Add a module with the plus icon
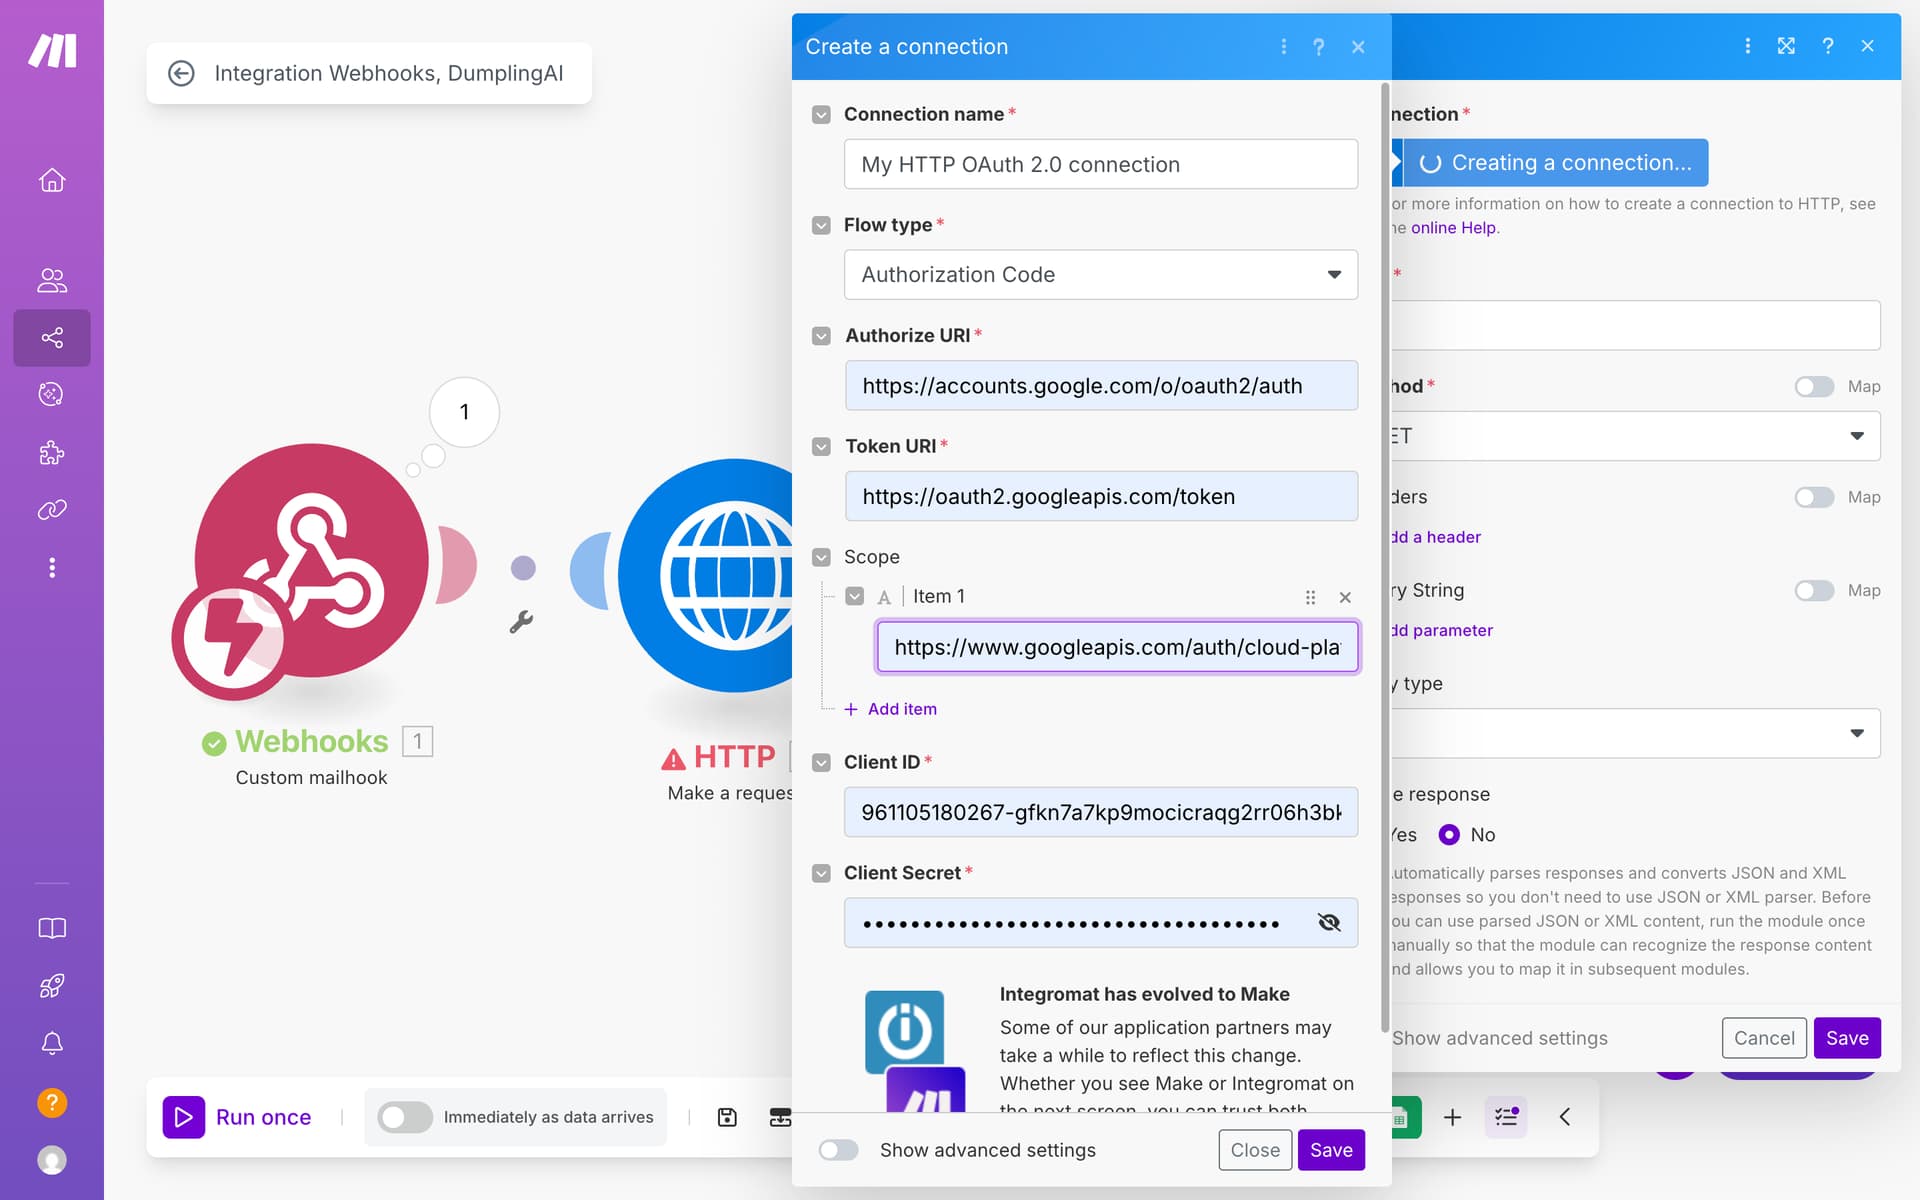The image size is (1920, 1200). pyautogui.click(x=1453, y=1117)
